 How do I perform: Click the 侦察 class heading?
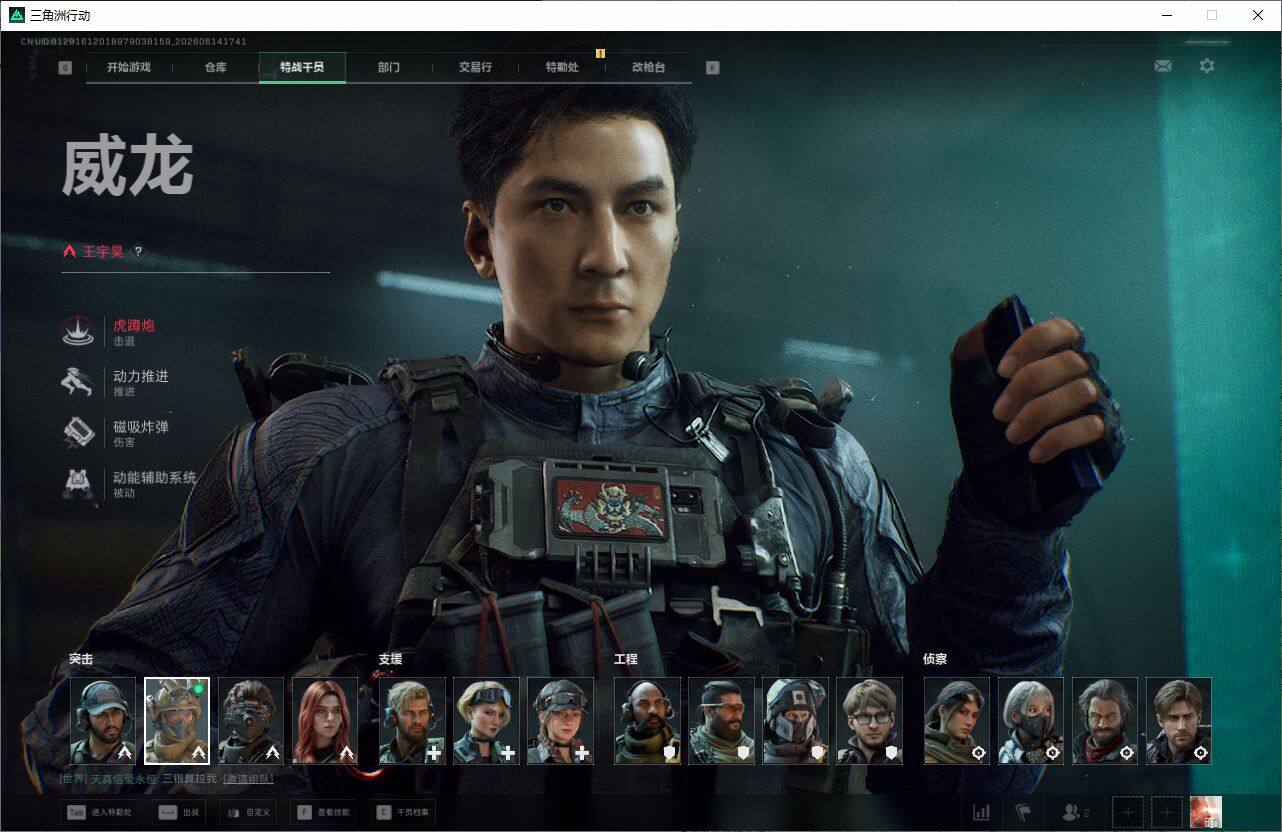(x=935, y=659)
